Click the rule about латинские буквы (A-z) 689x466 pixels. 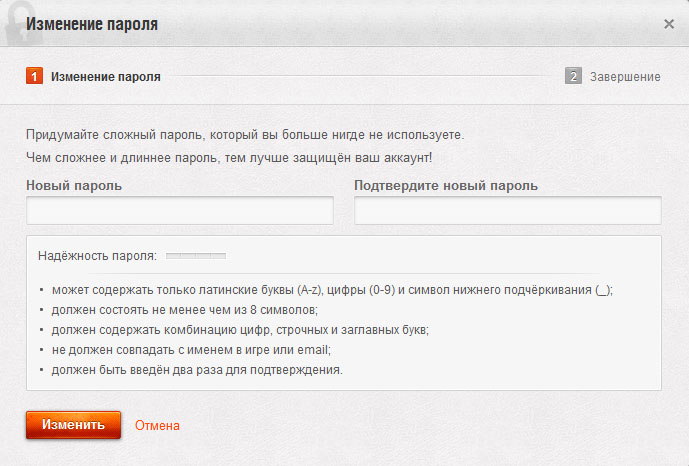(x=332, y=290)
